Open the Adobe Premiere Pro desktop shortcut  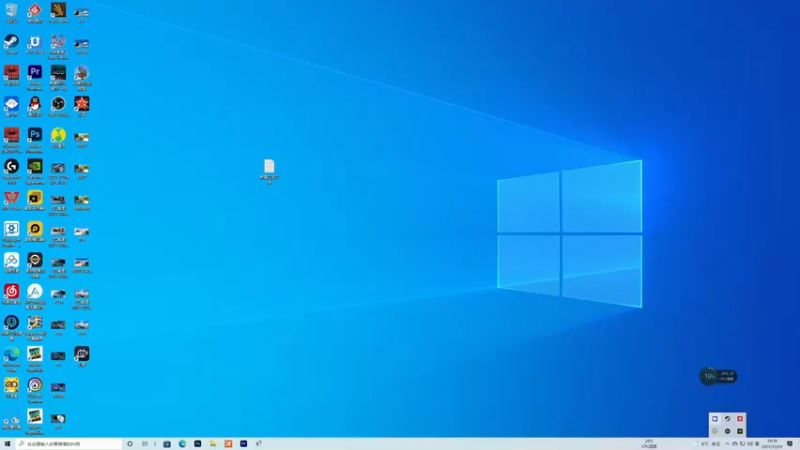click(x=35, y=77)
